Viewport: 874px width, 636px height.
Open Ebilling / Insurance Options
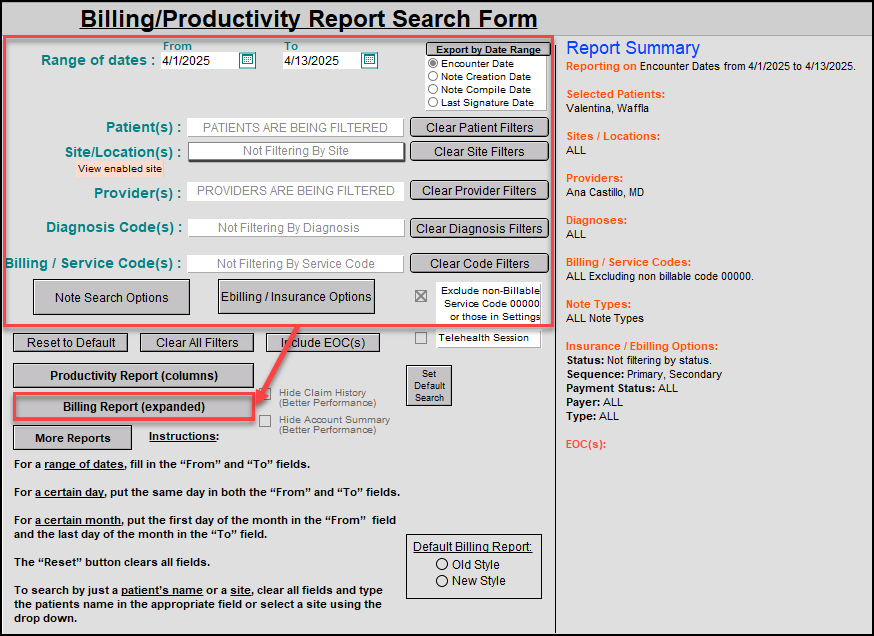pyautogui.click(x=294, y=296)
